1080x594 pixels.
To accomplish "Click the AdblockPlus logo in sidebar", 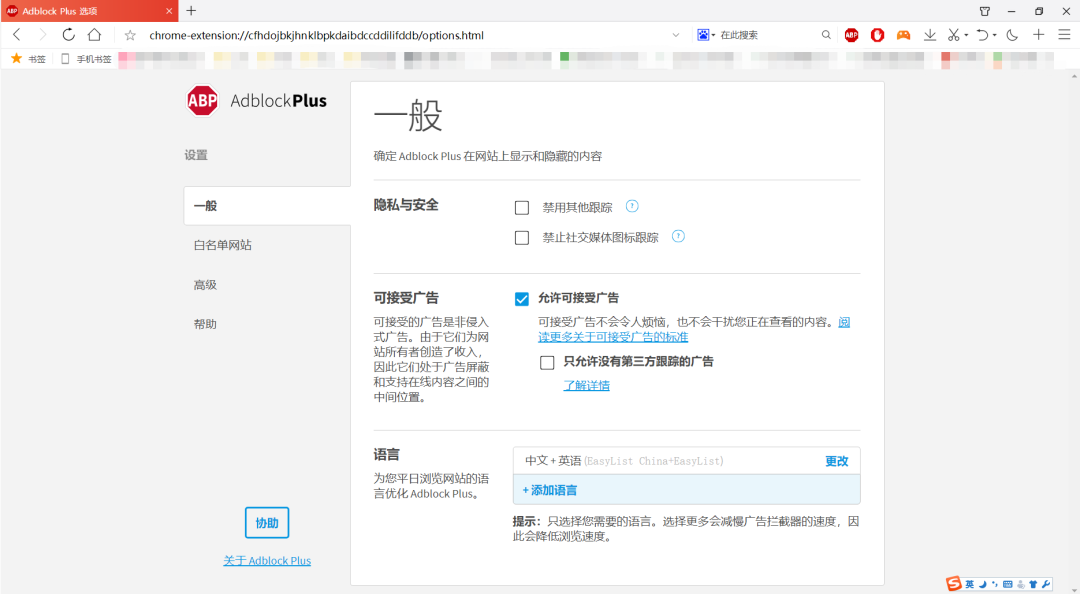I will point(257,101).
